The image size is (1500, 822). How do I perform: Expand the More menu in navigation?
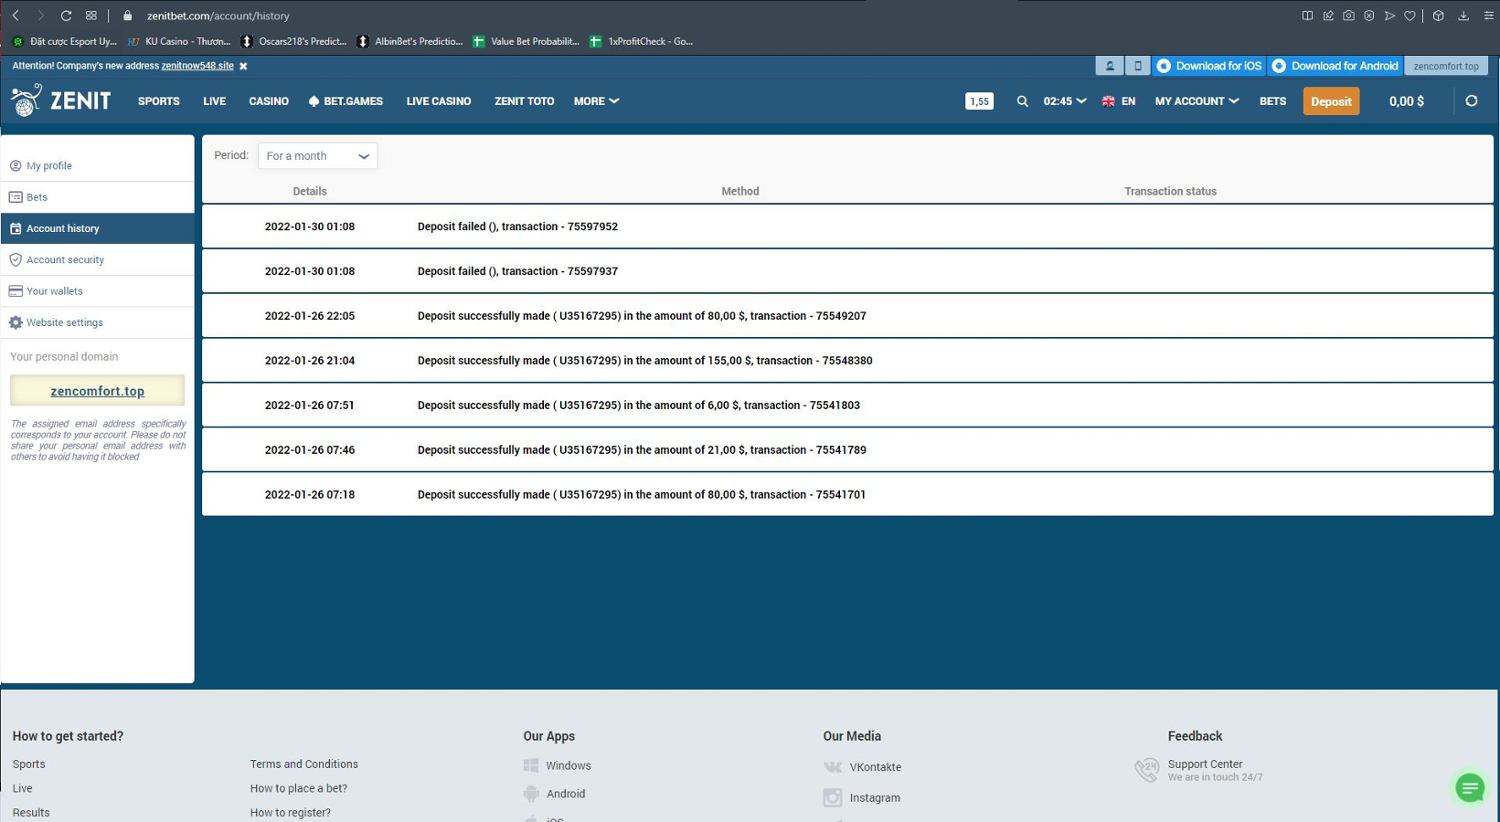tap(596, 101)
